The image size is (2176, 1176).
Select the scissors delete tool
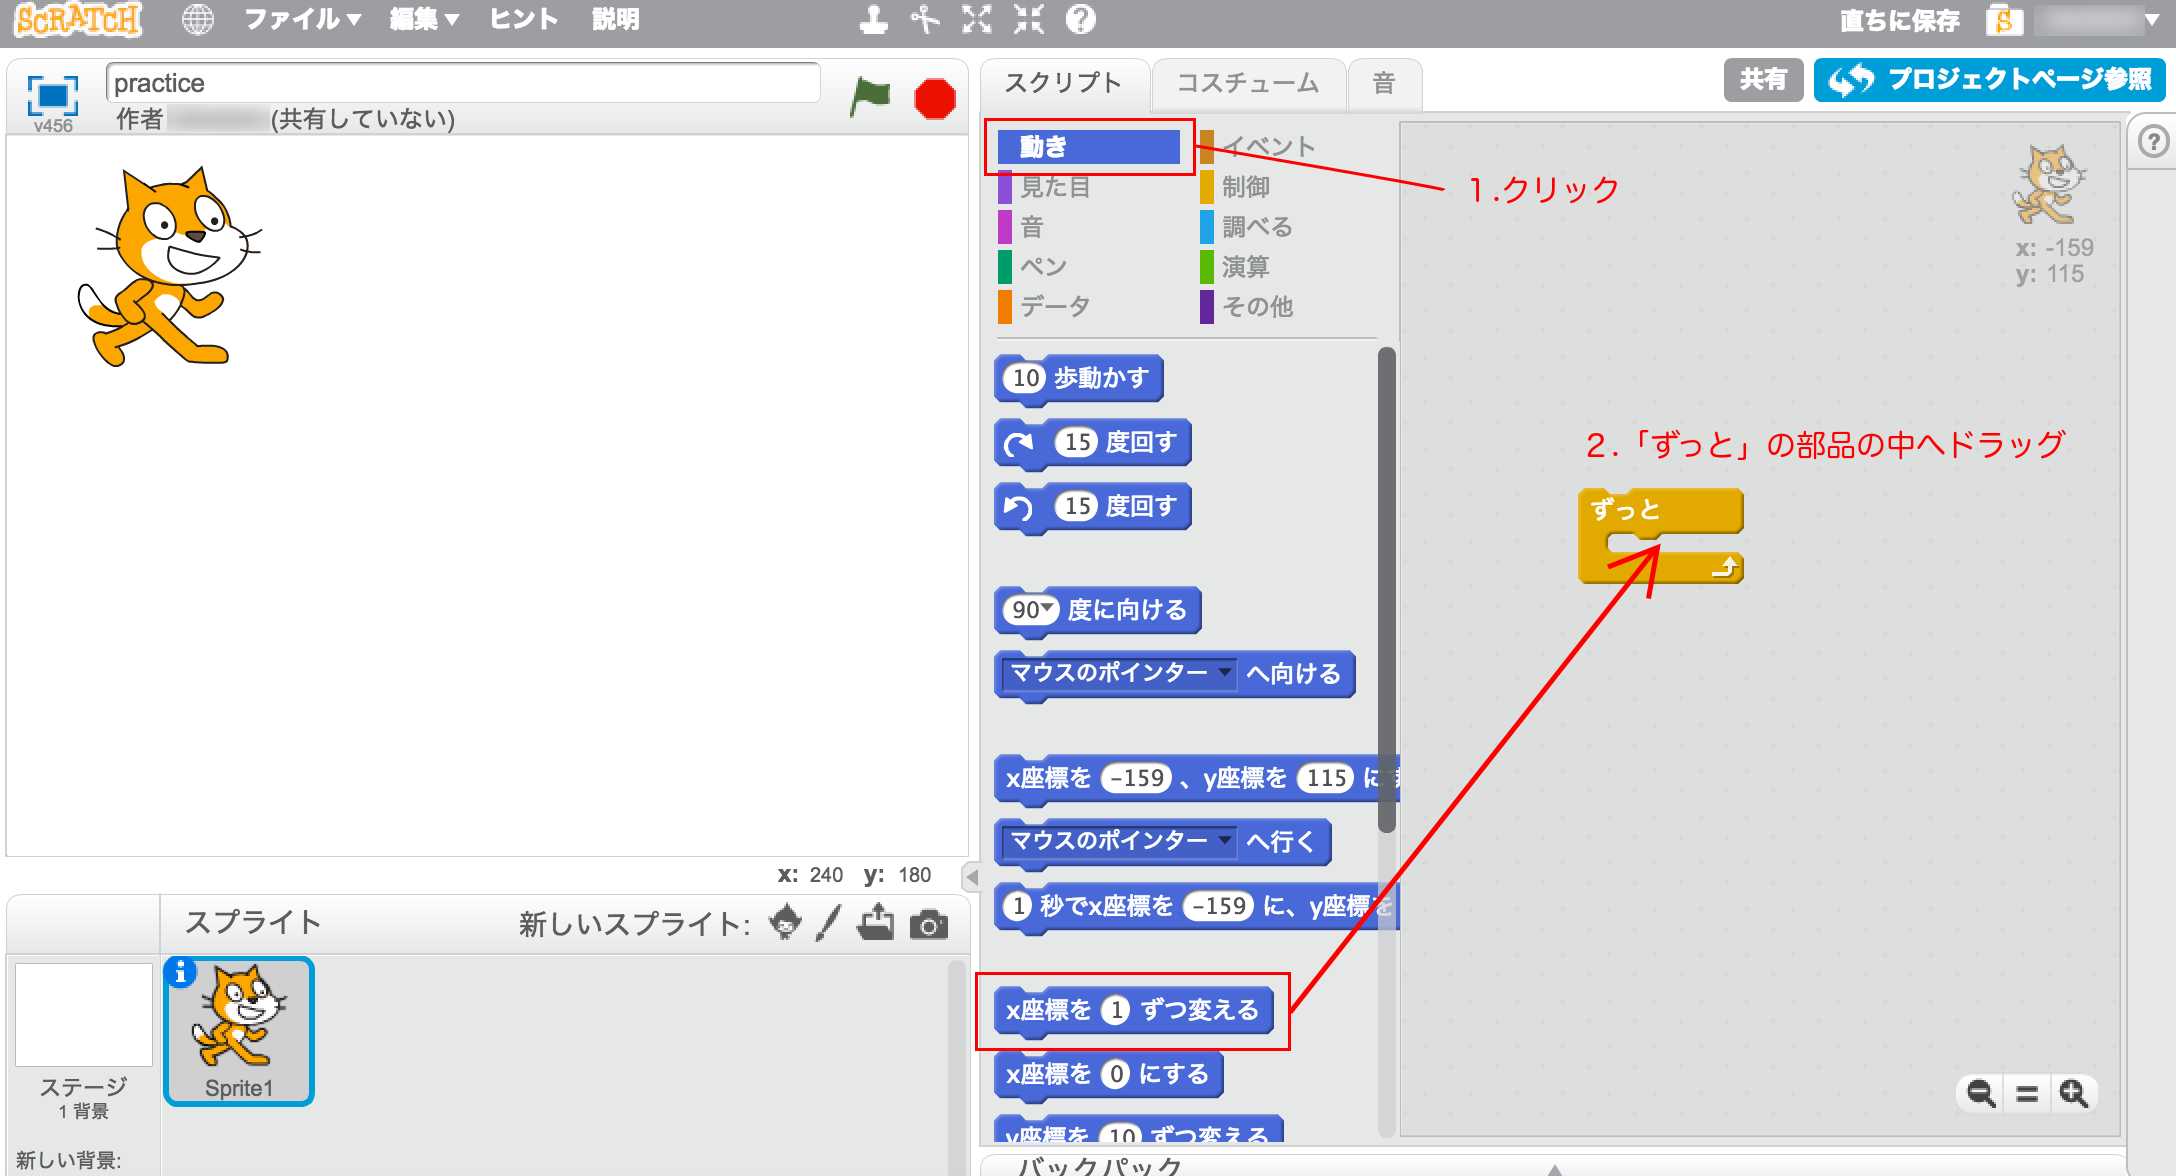click(x=926, y=20)
